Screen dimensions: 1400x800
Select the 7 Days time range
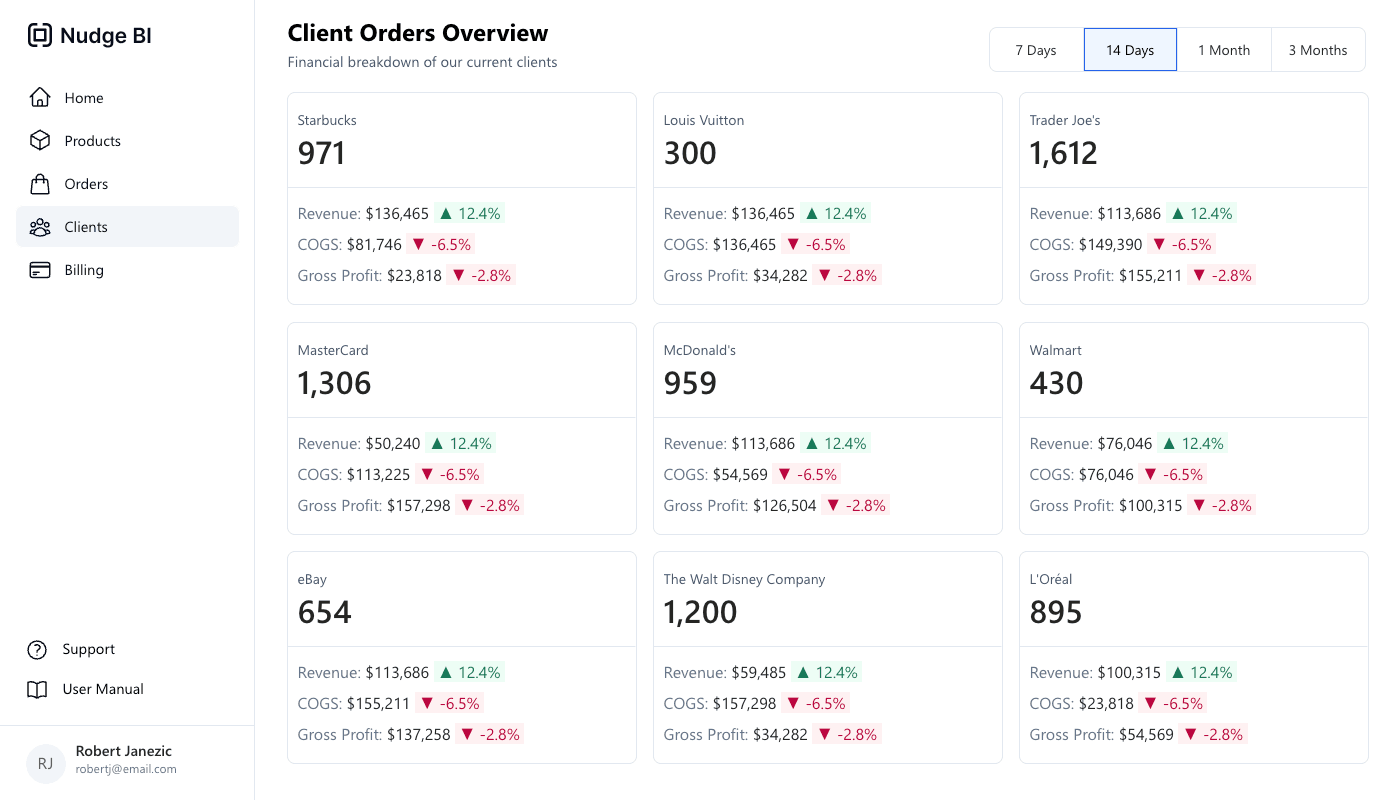click(1036, 50)
